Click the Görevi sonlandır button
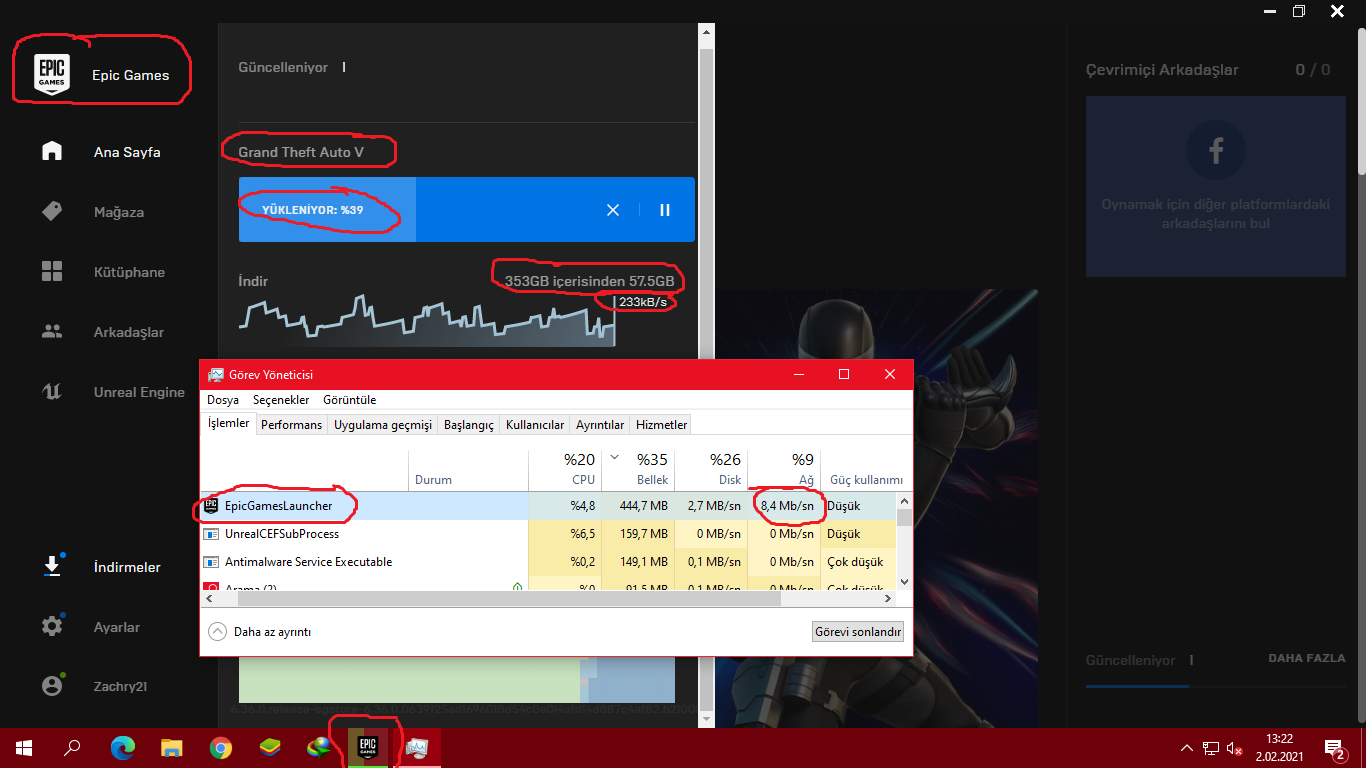This screenshot has width=1366, height=768. tap(859, 632)
